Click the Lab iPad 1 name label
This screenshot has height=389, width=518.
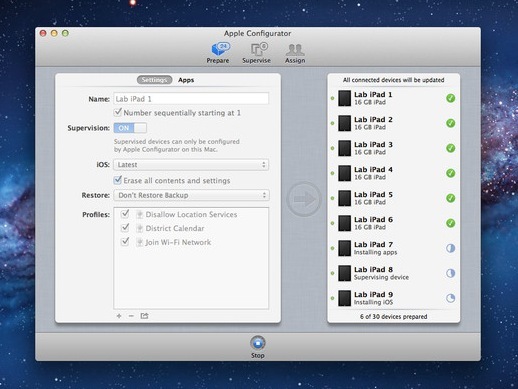(373, 94)
